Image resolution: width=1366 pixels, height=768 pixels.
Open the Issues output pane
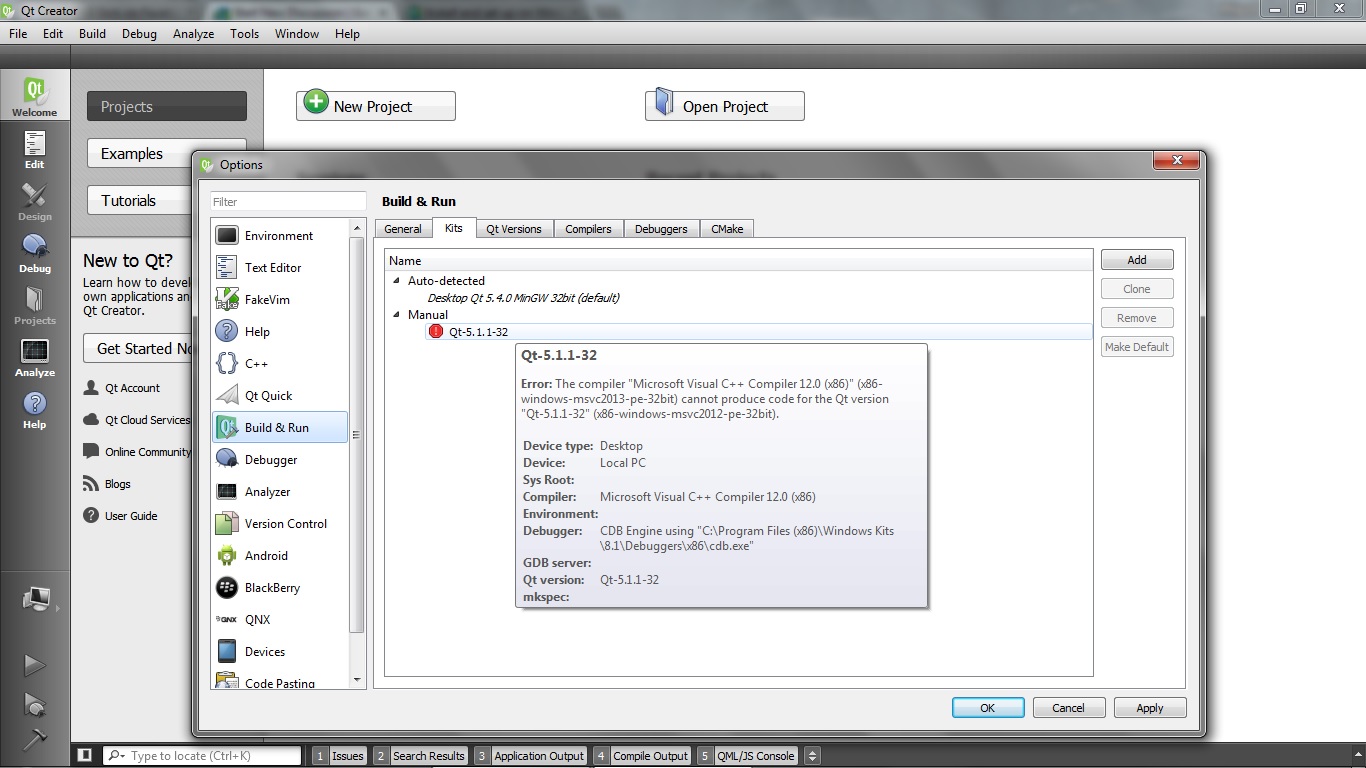pos(339,756)
